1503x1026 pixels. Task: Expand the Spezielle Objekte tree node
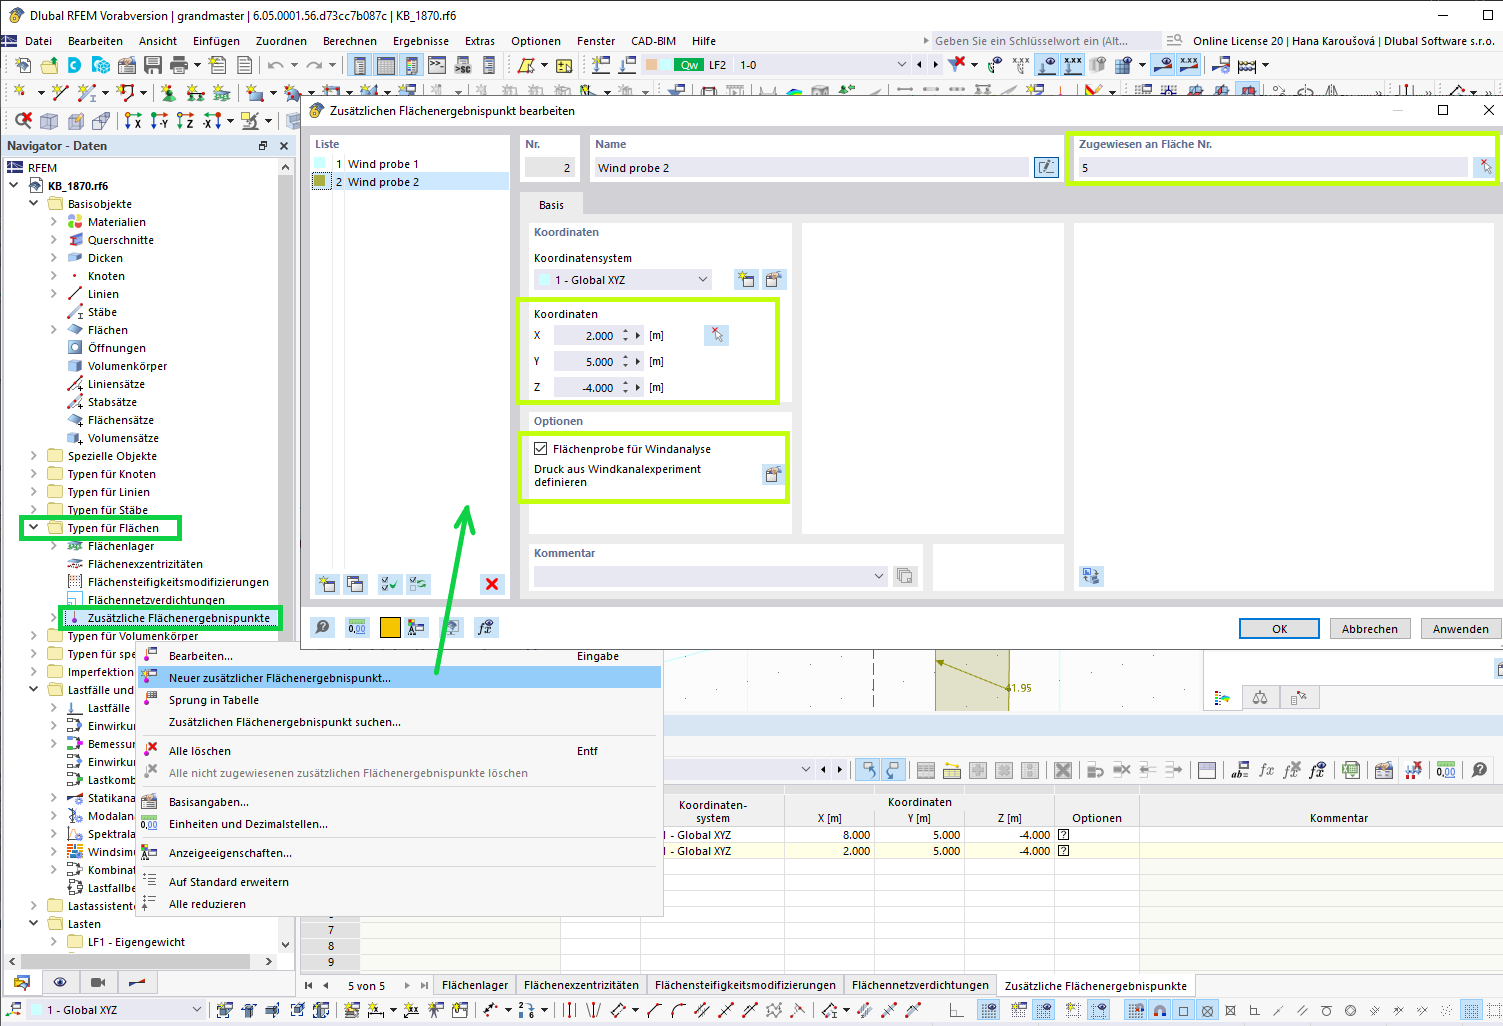click(34, 456)
